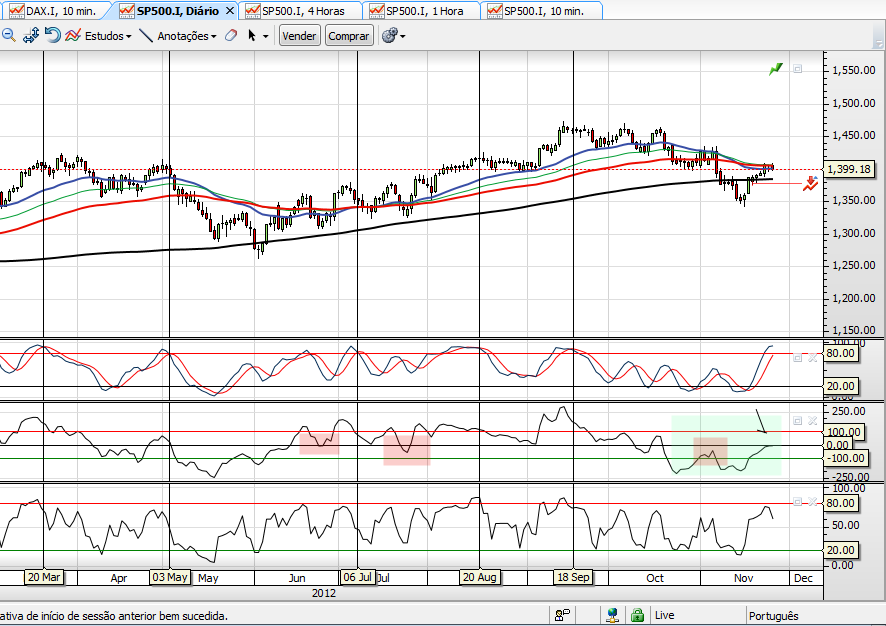Select the line drawing annotation tool

(146, 36)
